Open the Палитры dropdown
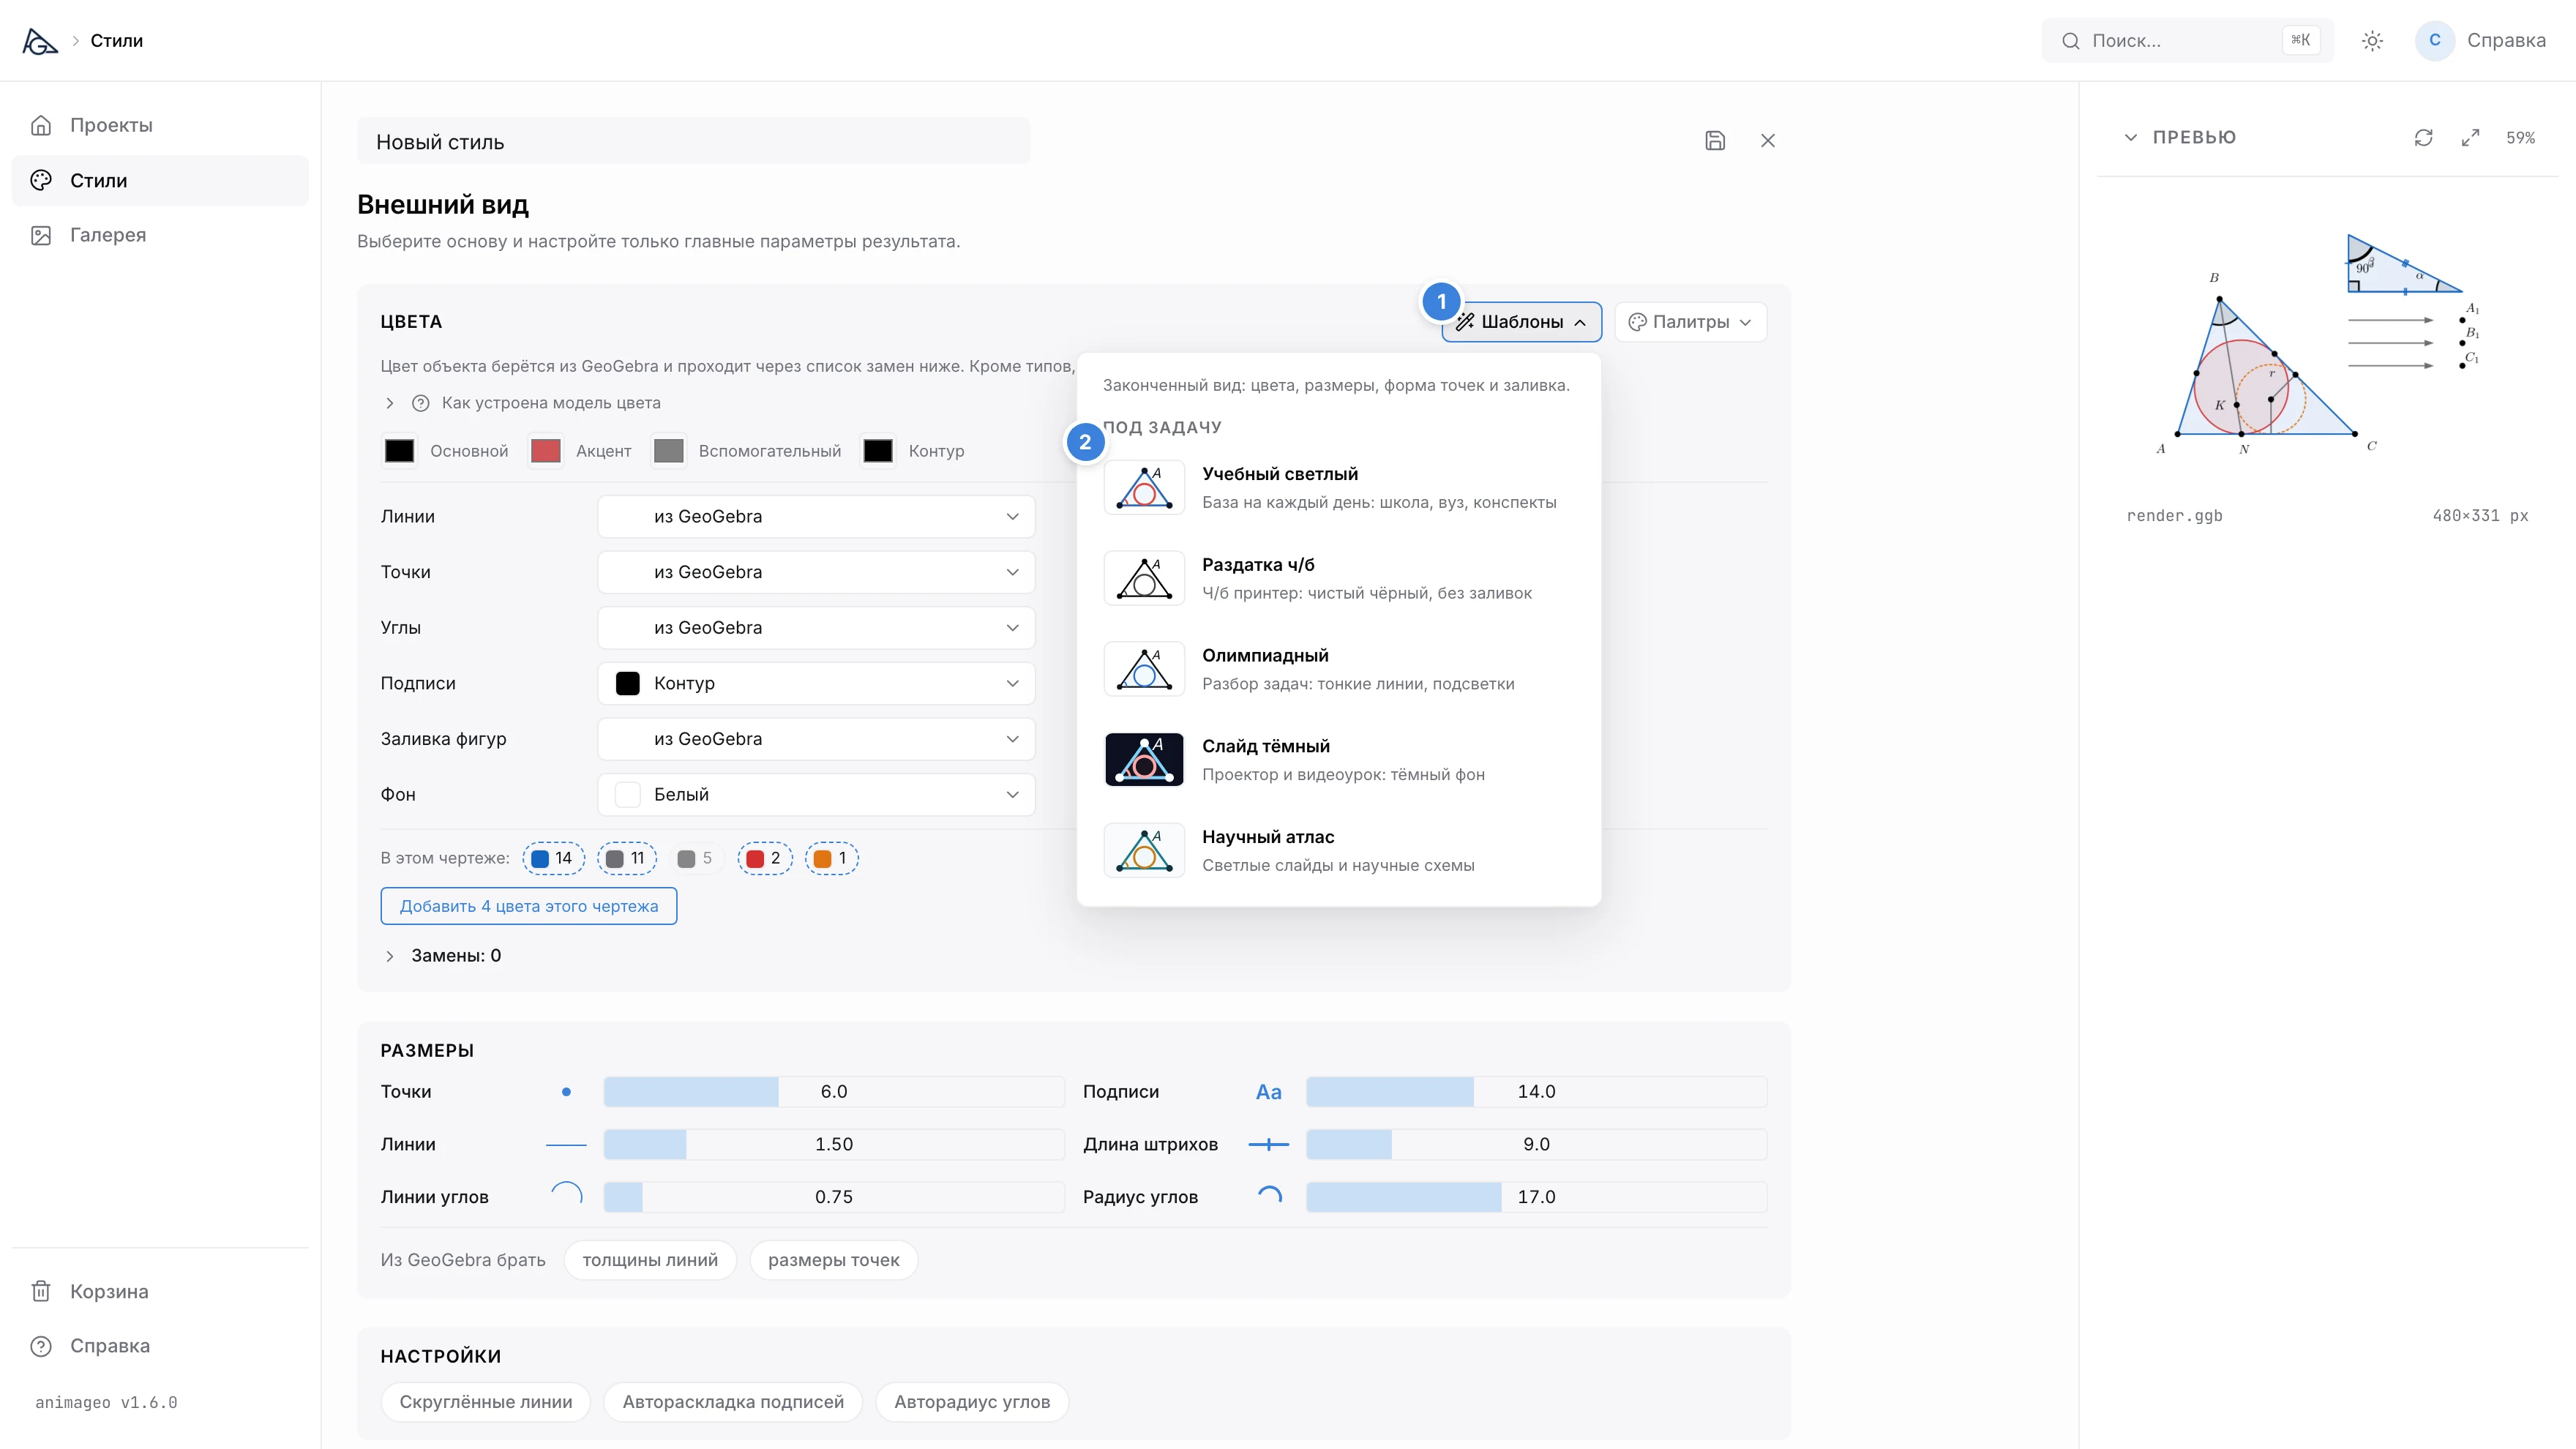 pos(1690,322)
